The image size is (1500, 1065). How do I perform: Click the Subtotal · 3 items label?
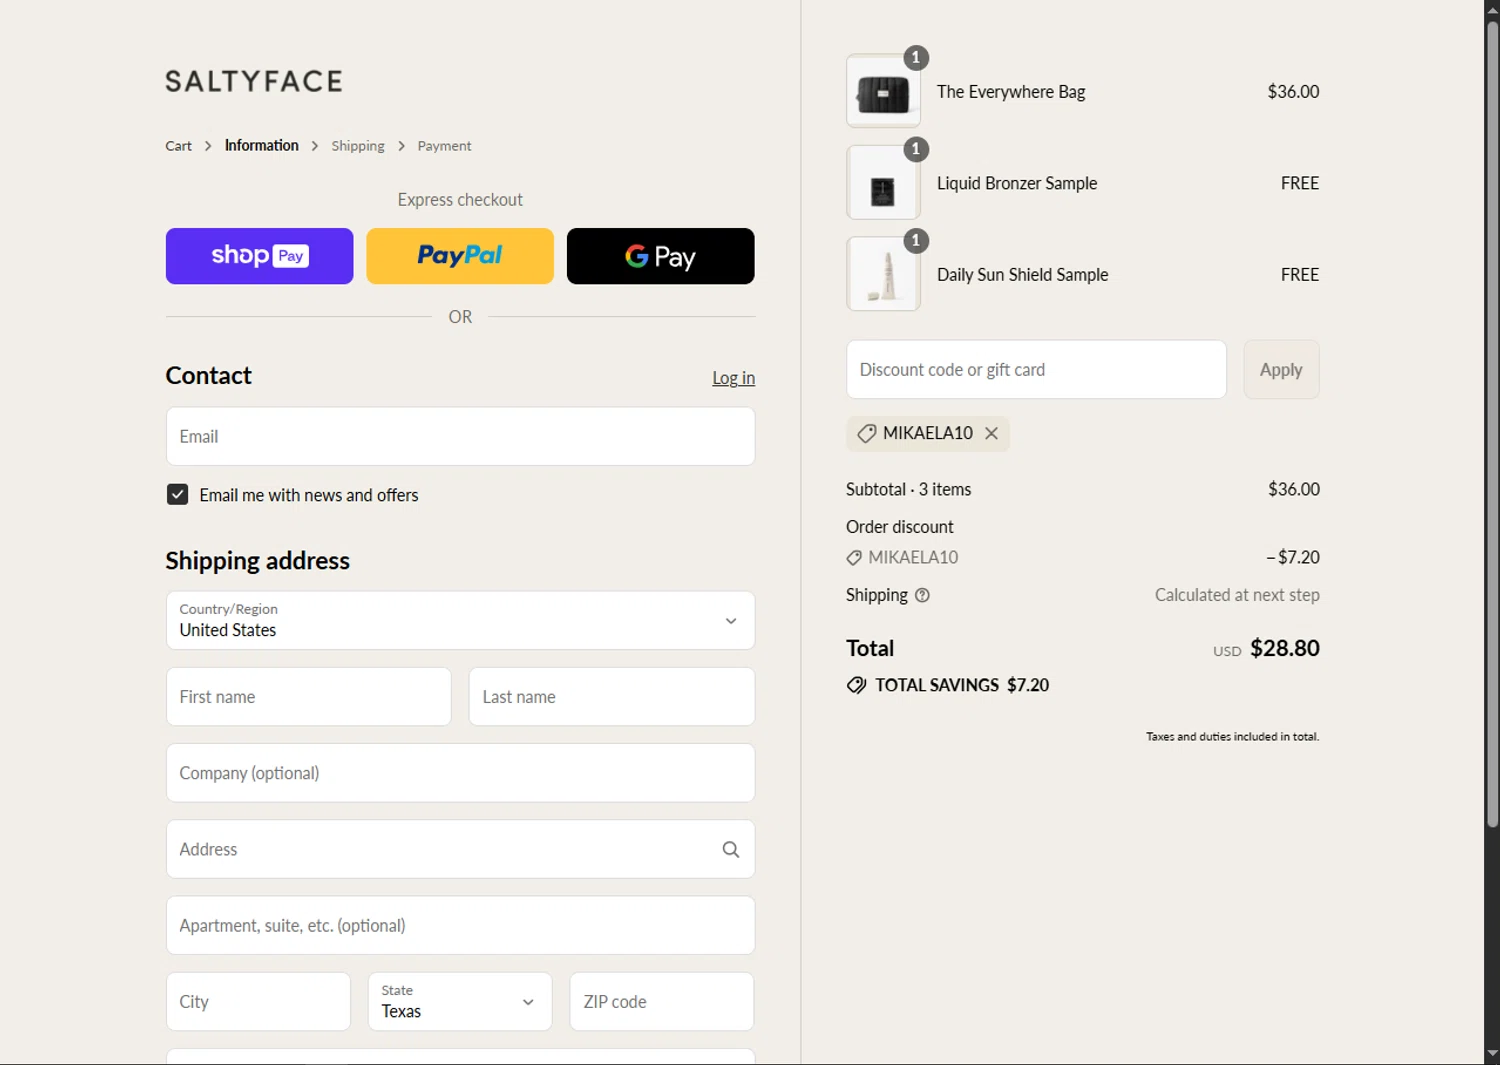pyautogui.click(x=908, y=489)
